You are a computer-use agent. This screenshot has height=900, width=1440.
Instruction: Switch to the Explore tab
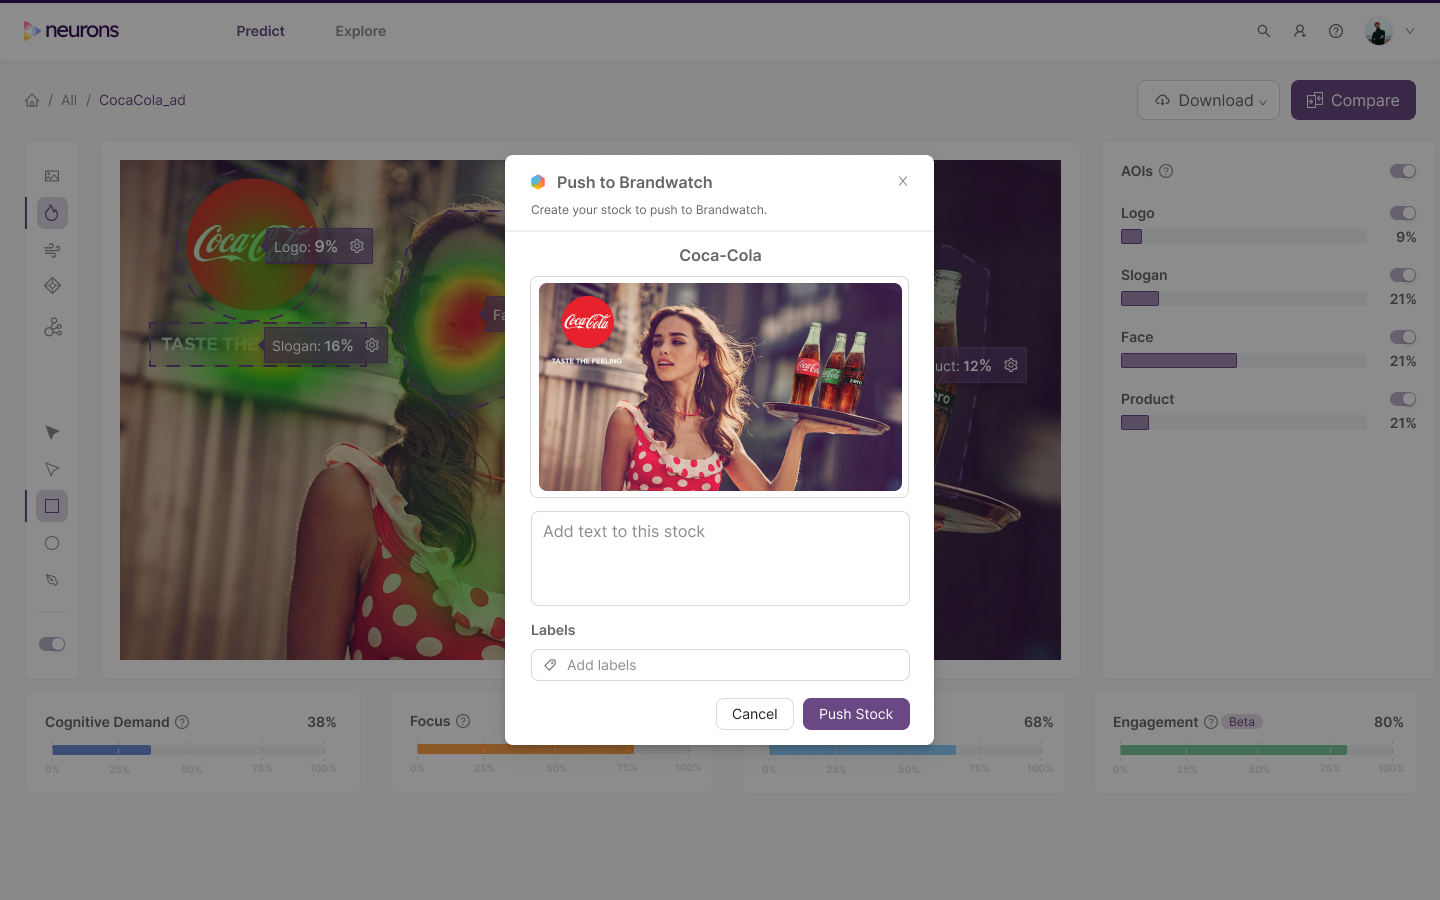(361, 31)
